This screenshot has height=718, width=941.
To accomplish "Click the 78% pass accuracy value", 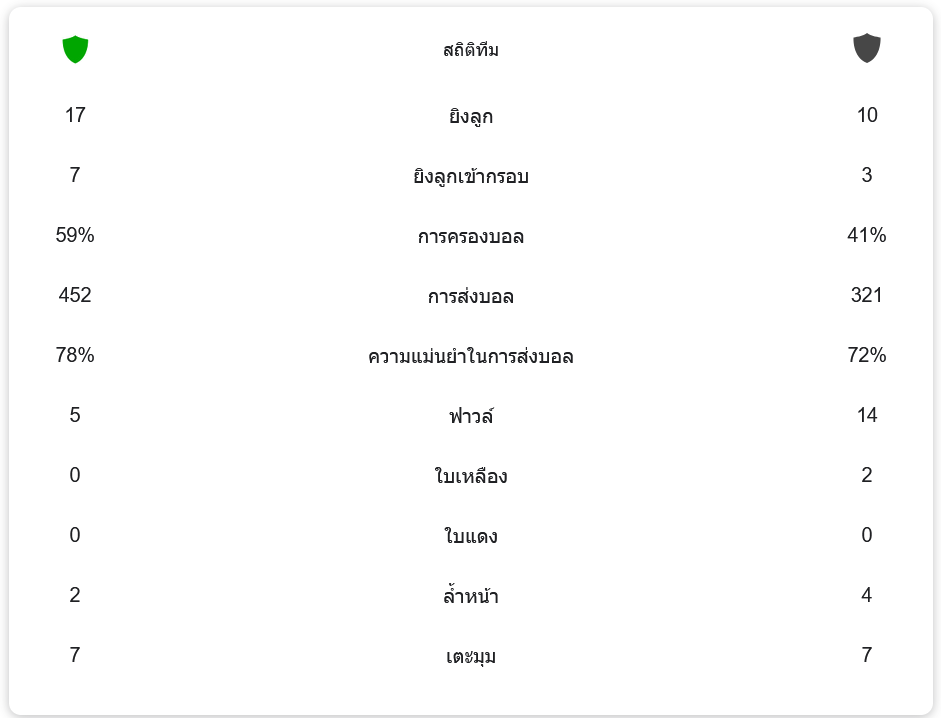I will pyautogui.click(x=75, y=355).
